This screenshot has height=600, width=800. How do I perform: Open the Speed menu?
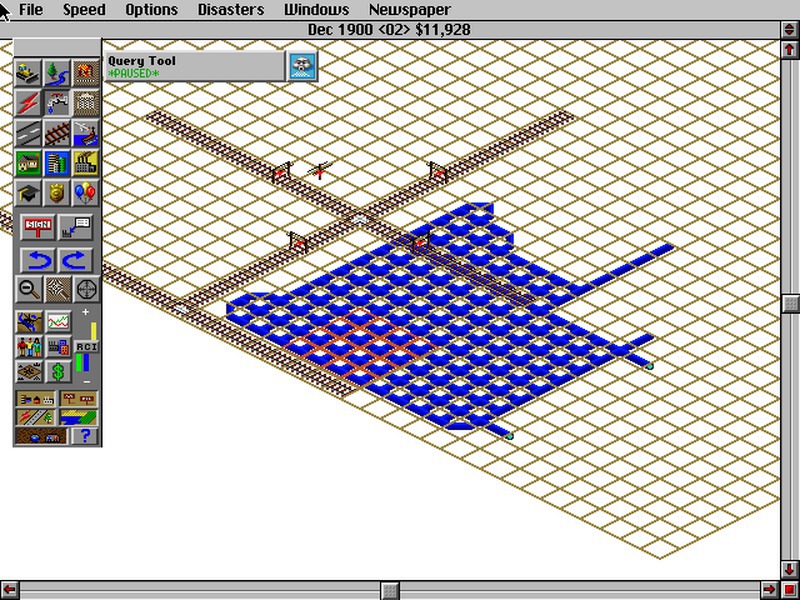pyautogui.click(x=84, y=10)
